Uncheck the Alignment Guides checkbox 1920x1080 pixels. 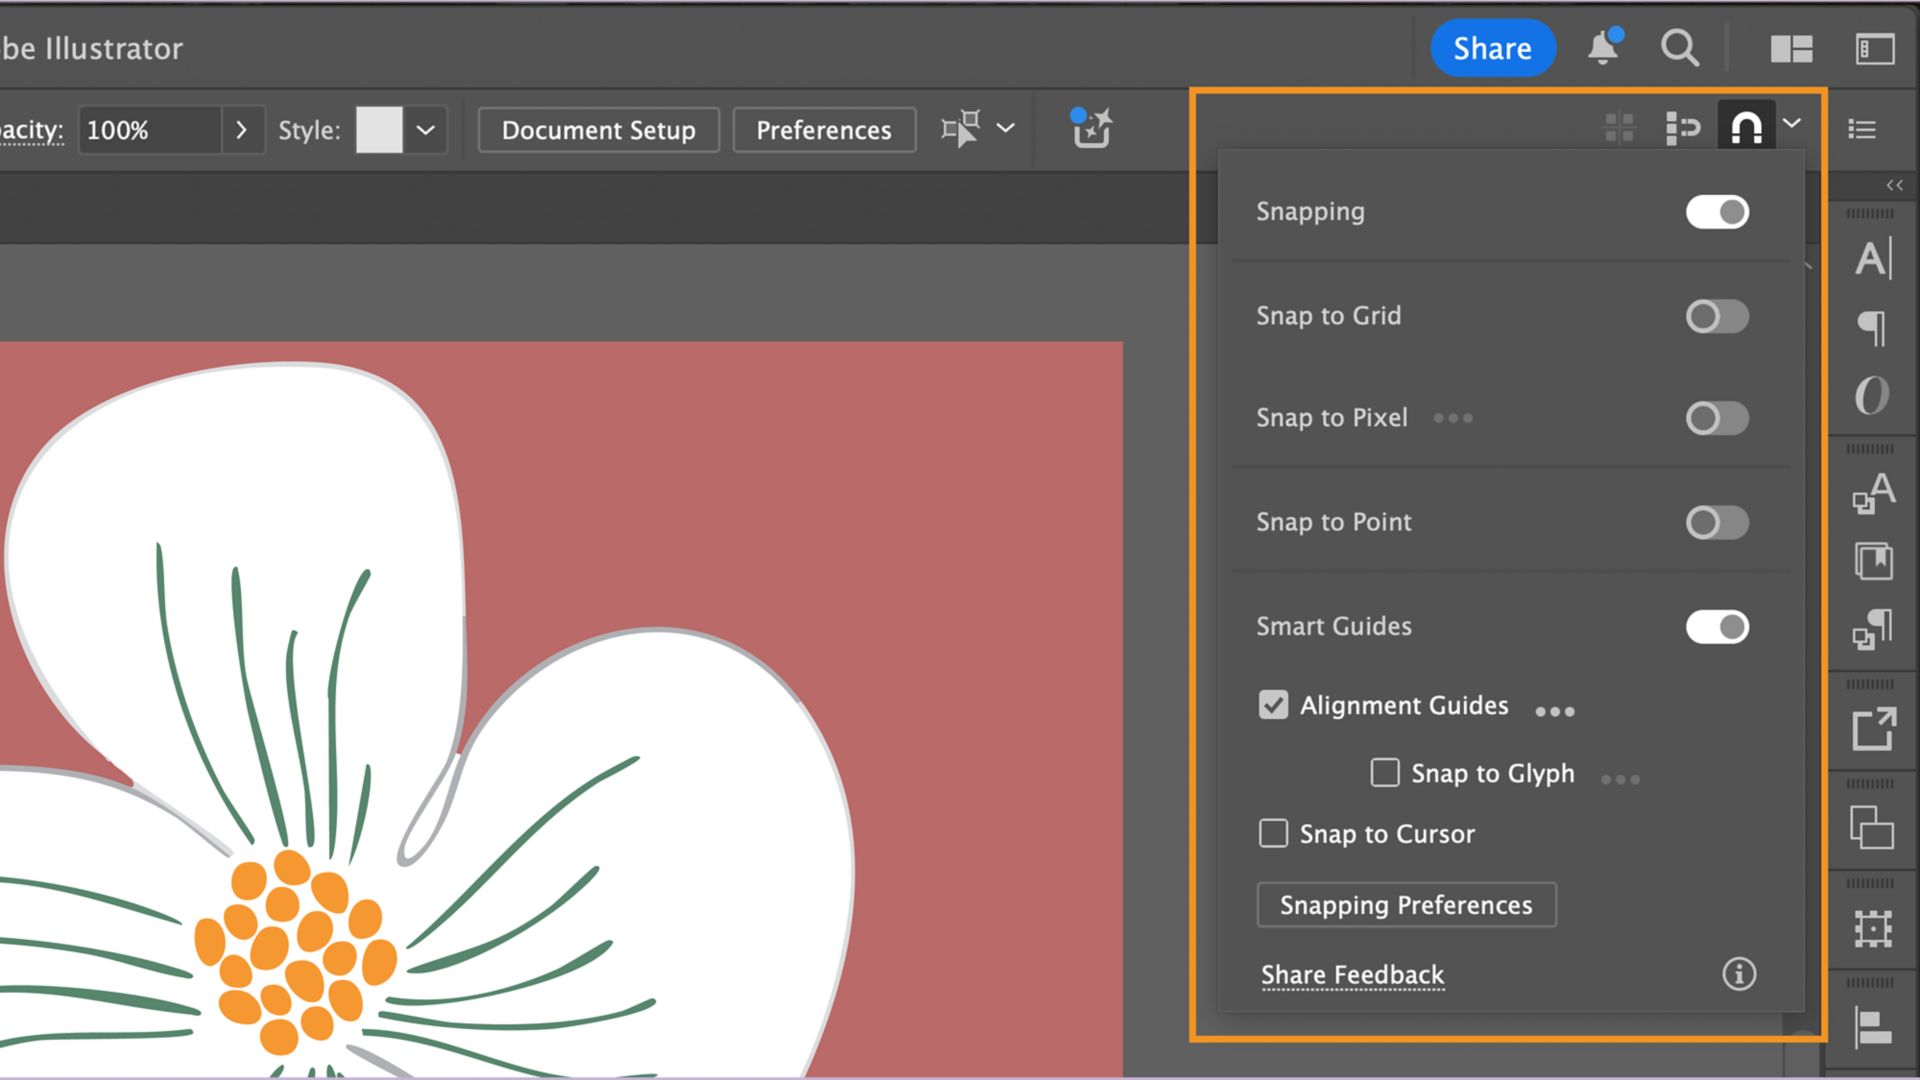1273,705
